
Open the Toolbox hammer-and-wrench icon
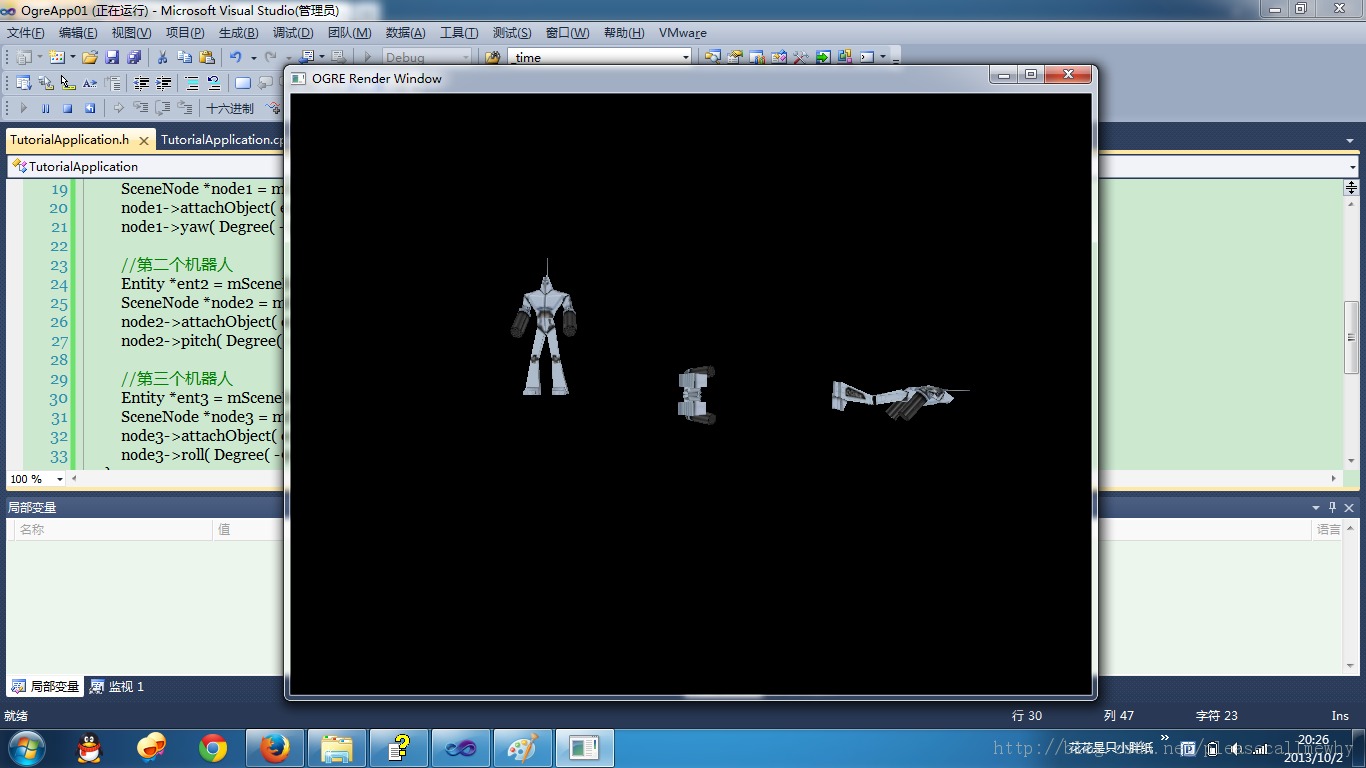point(801,57)
